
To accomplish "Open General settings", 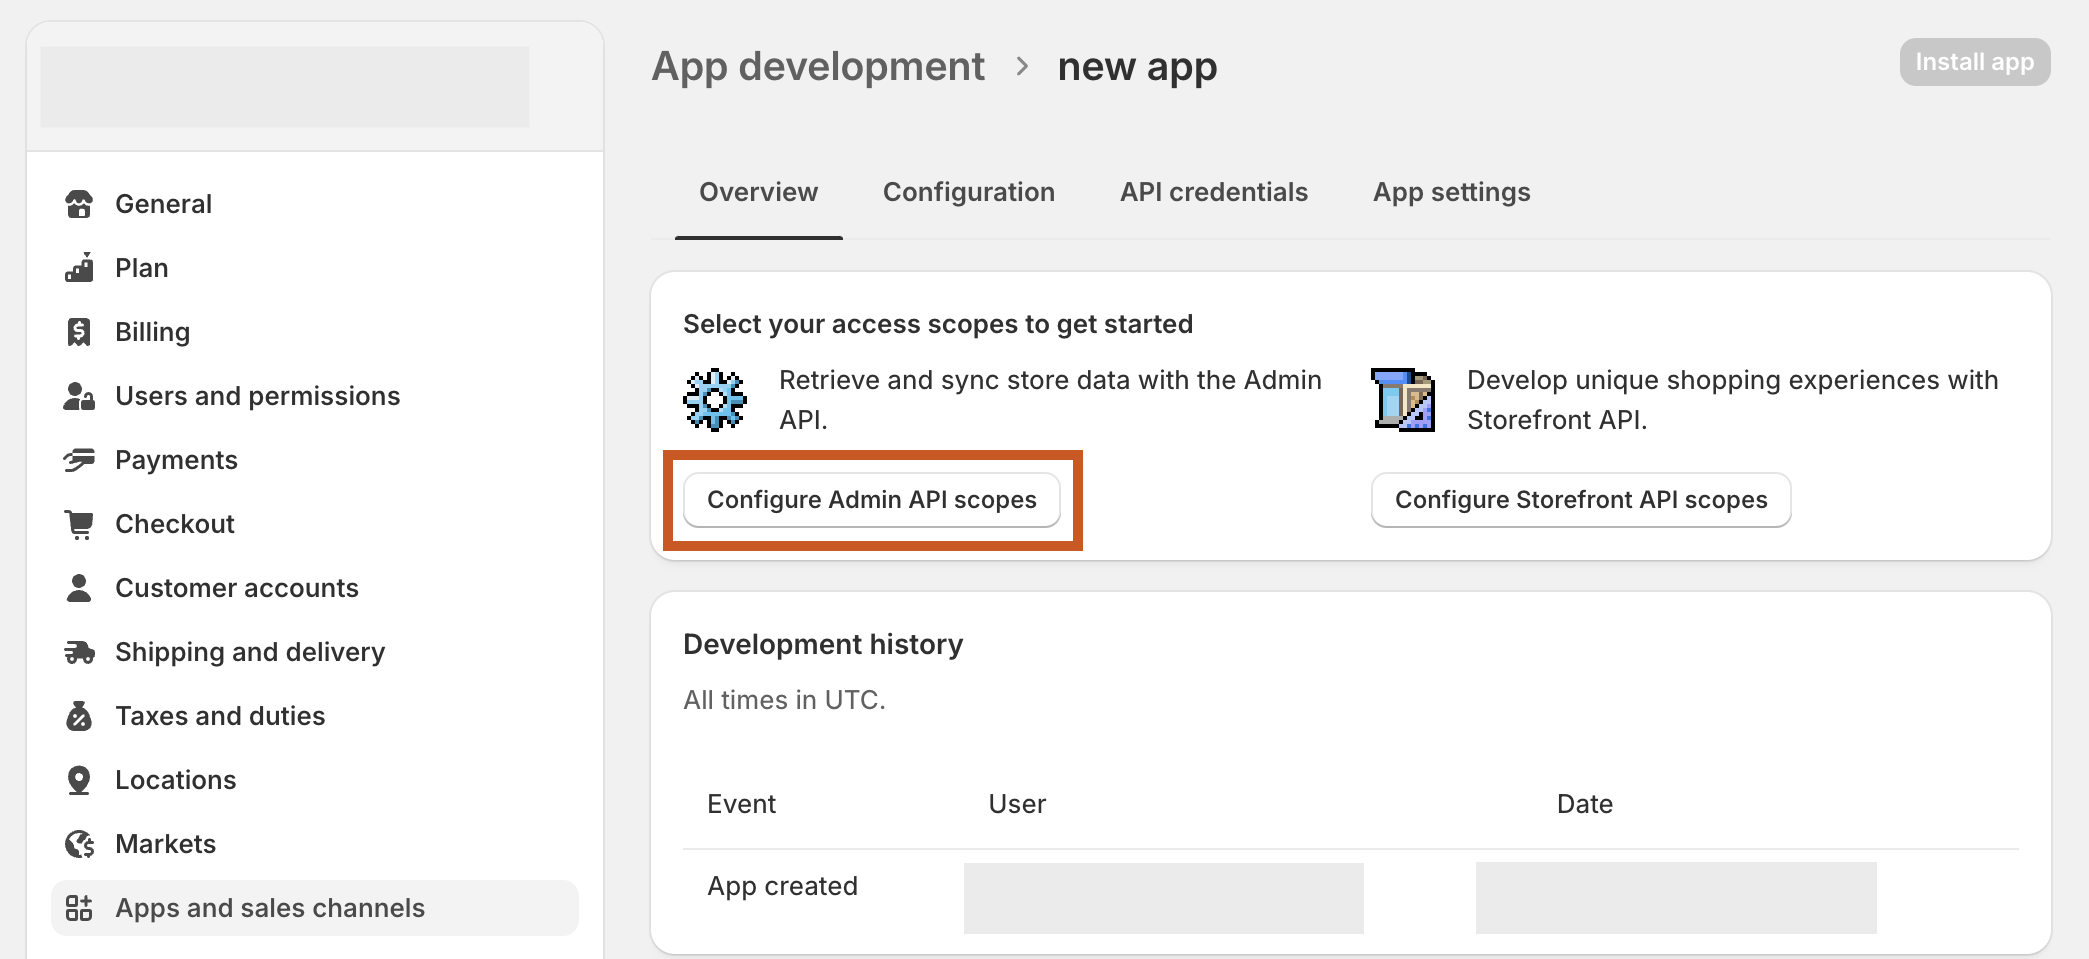I will [315, 204].
